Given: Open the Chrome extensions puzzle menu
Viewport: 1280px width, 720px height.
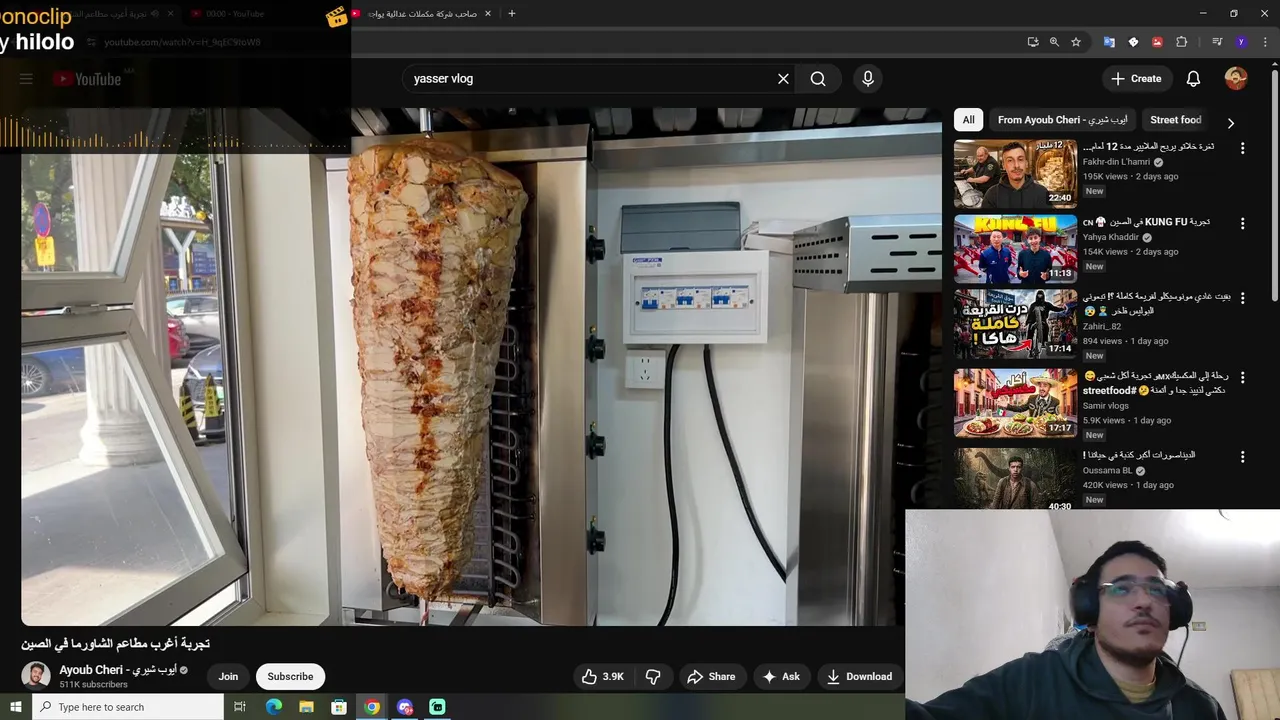Looking at the screenshot, I should 1181,42.
